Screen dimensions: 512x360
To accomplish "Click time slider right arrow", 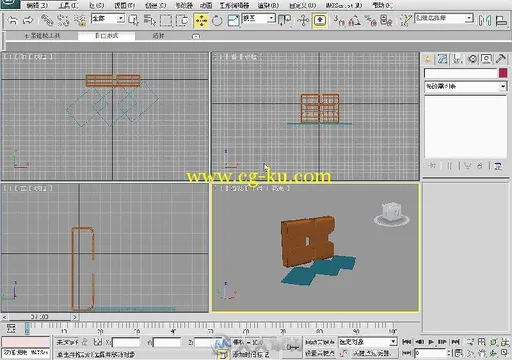I will (x=75, y=317).
